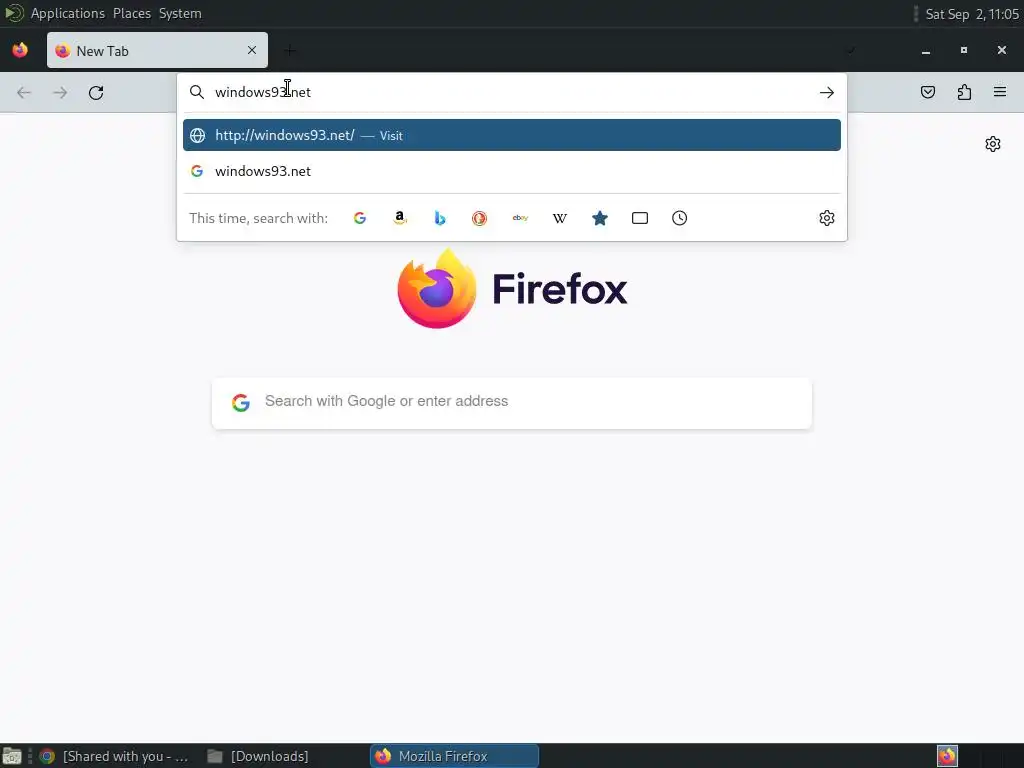Click Firefox icon in the bottom-right panel
The image size is (1024, 768).
pos(947,756)
